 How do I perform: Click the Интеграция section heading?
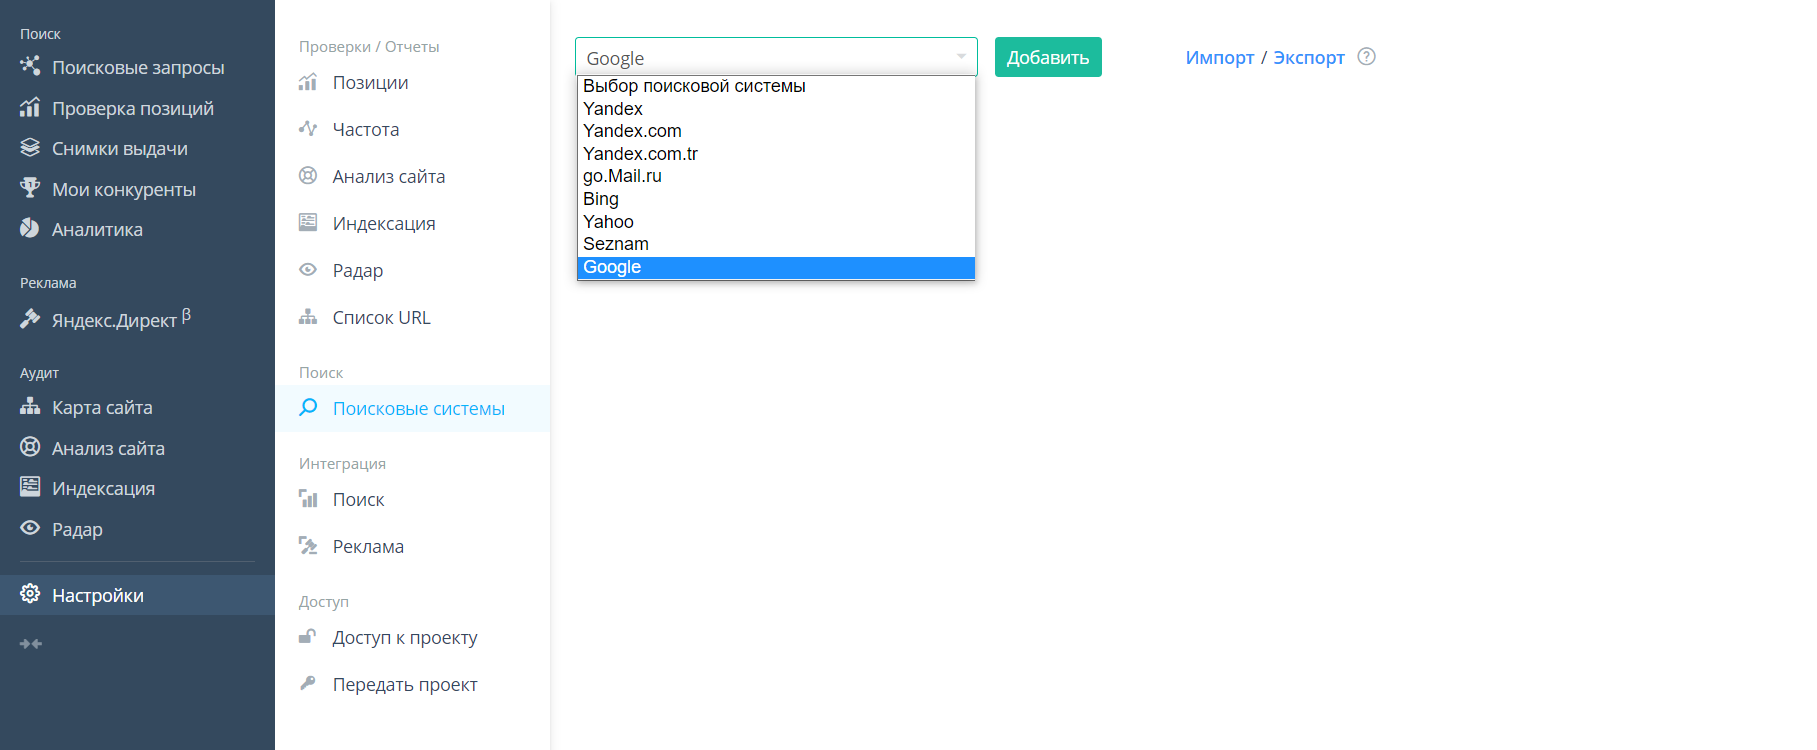[x=342, y=463]
